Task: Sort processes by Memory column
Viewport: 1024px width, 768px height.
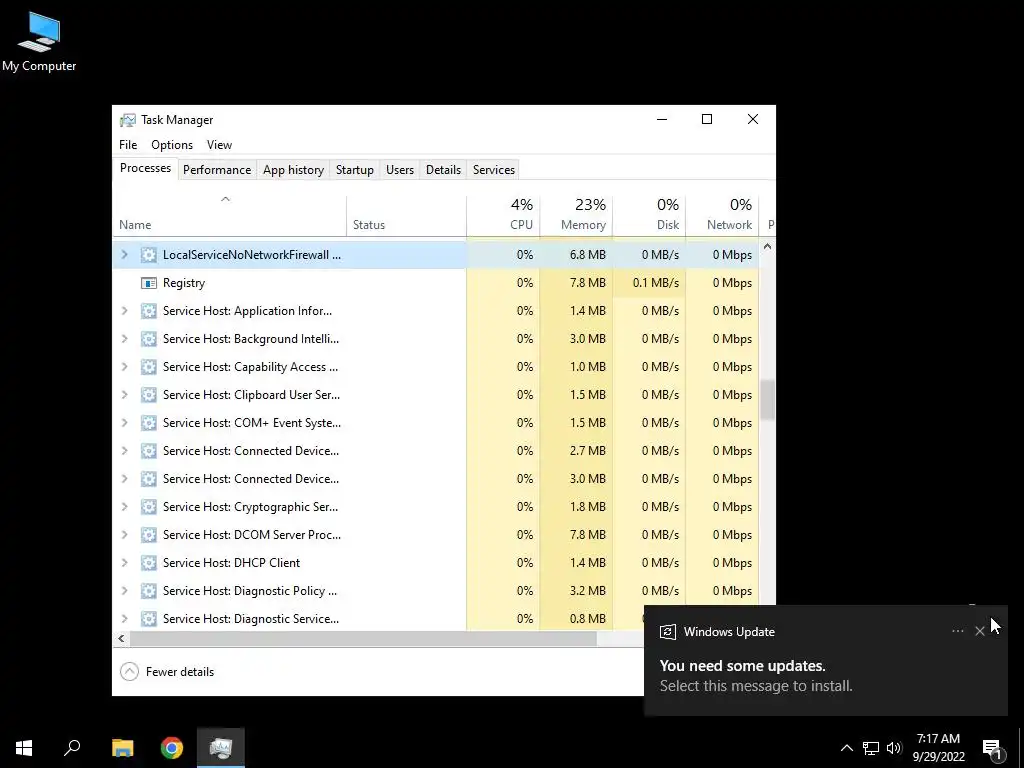Action: 577,216
